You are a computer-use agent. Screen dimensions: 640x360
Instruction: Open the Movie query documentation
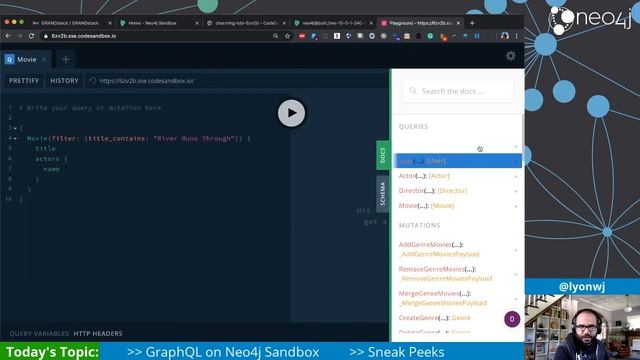(426, 206)
